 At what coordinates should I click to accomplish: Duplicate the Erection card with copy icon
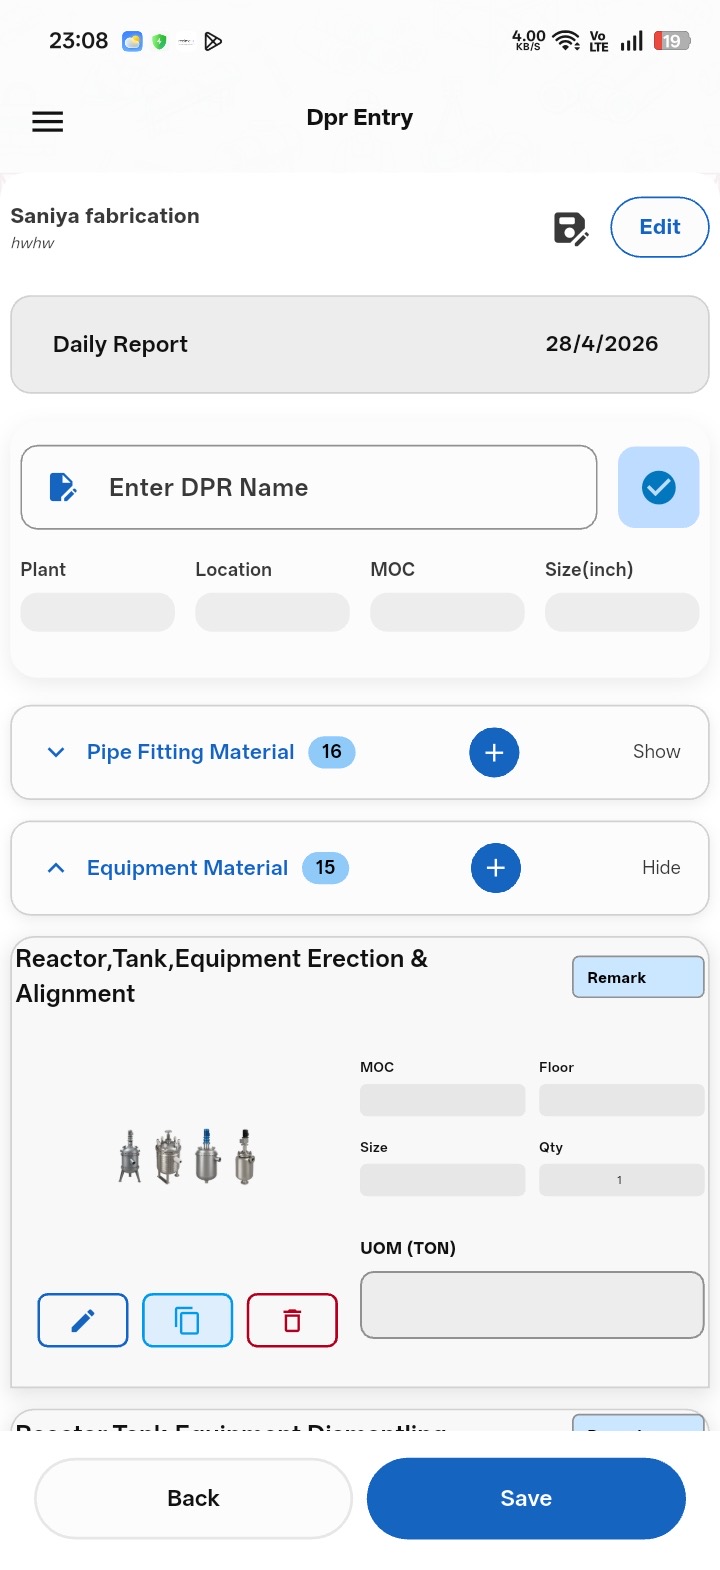(x=187, y=1320)
